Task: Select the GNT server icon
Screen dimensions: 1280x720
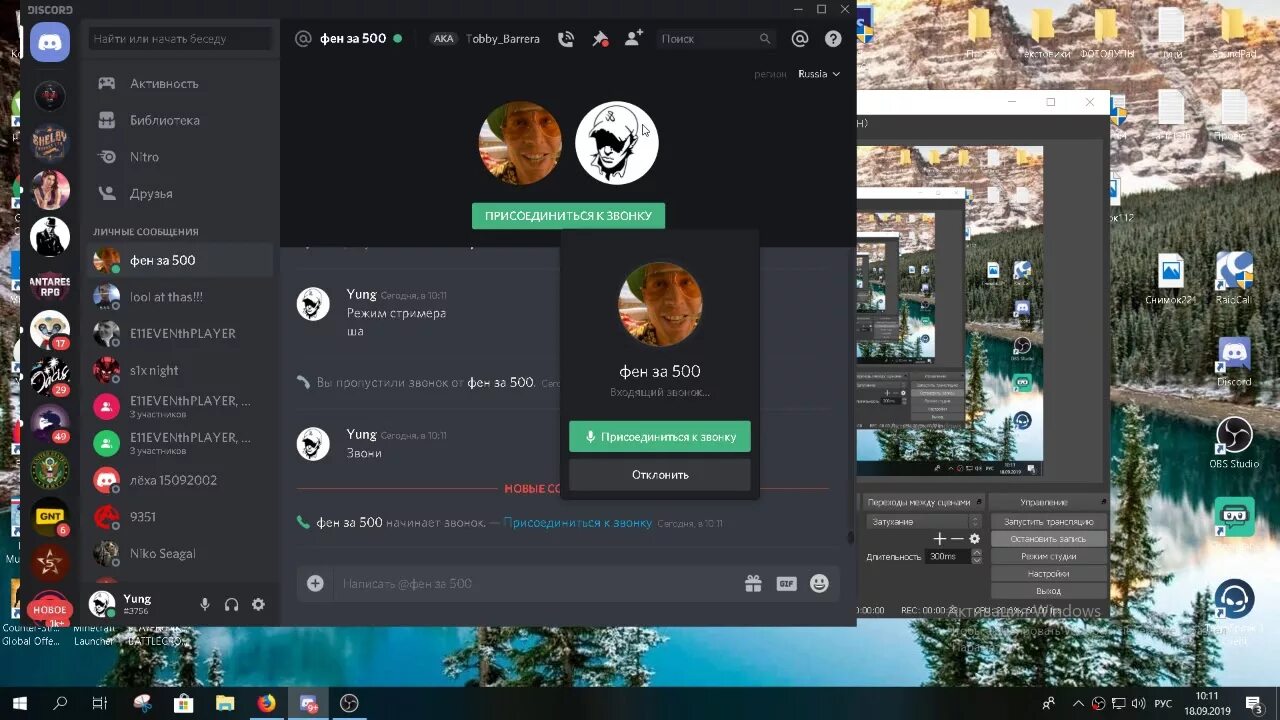Action: pos(50,516)
